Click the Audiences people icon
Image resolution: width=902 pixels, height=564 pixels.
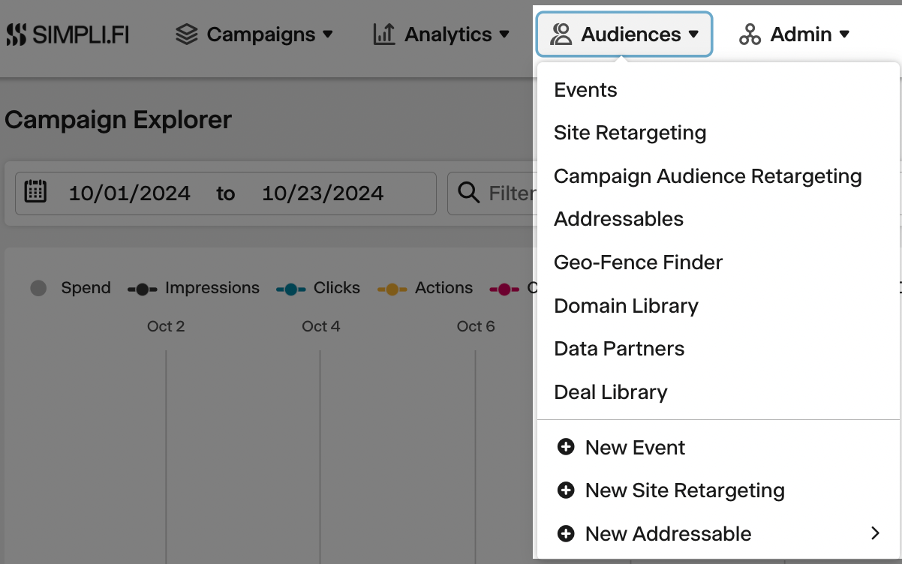561,35
